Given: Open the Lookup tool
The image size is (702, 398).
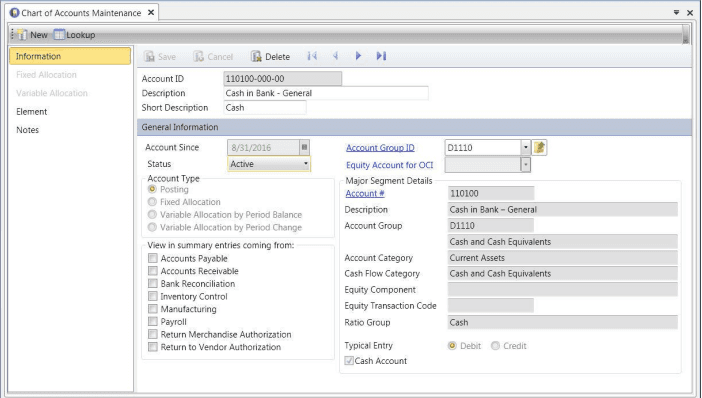Looking at the screenshot, I should [74, 34].
